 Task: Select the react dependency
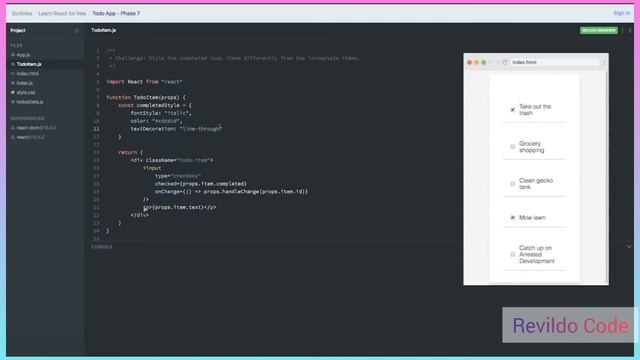31,137
